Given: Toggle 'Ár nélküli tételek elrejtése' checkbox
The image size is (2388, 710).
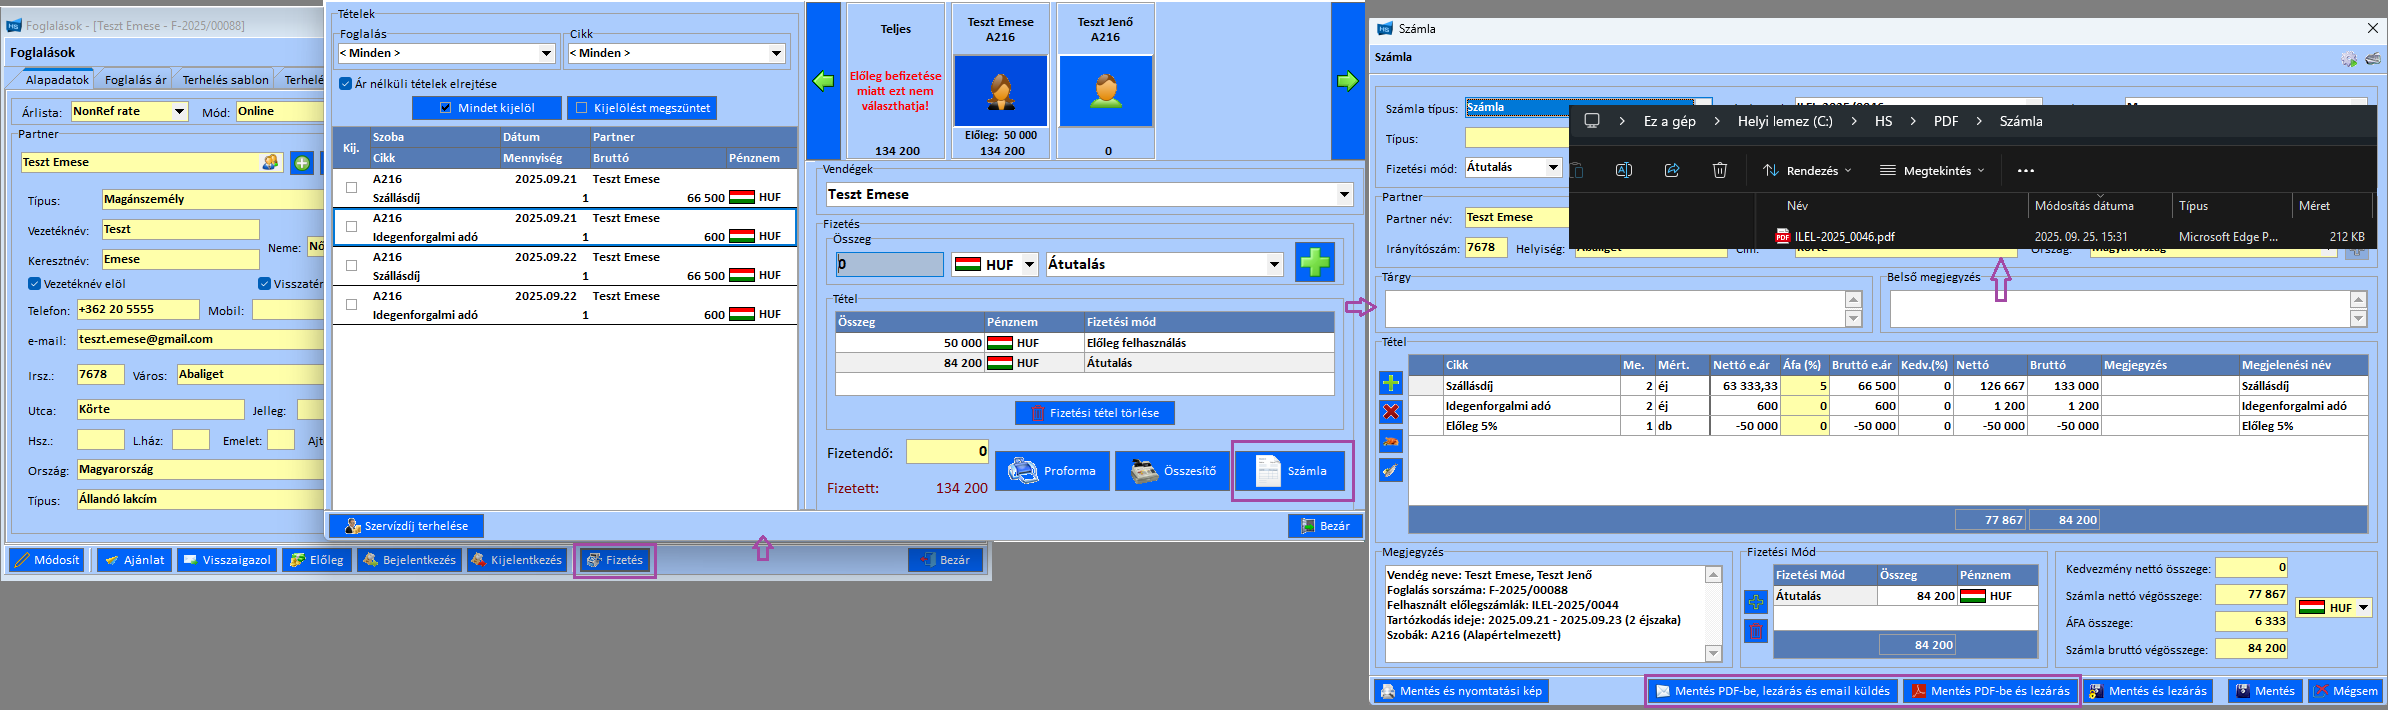Looking at the screenshot, I should point(345,84).
